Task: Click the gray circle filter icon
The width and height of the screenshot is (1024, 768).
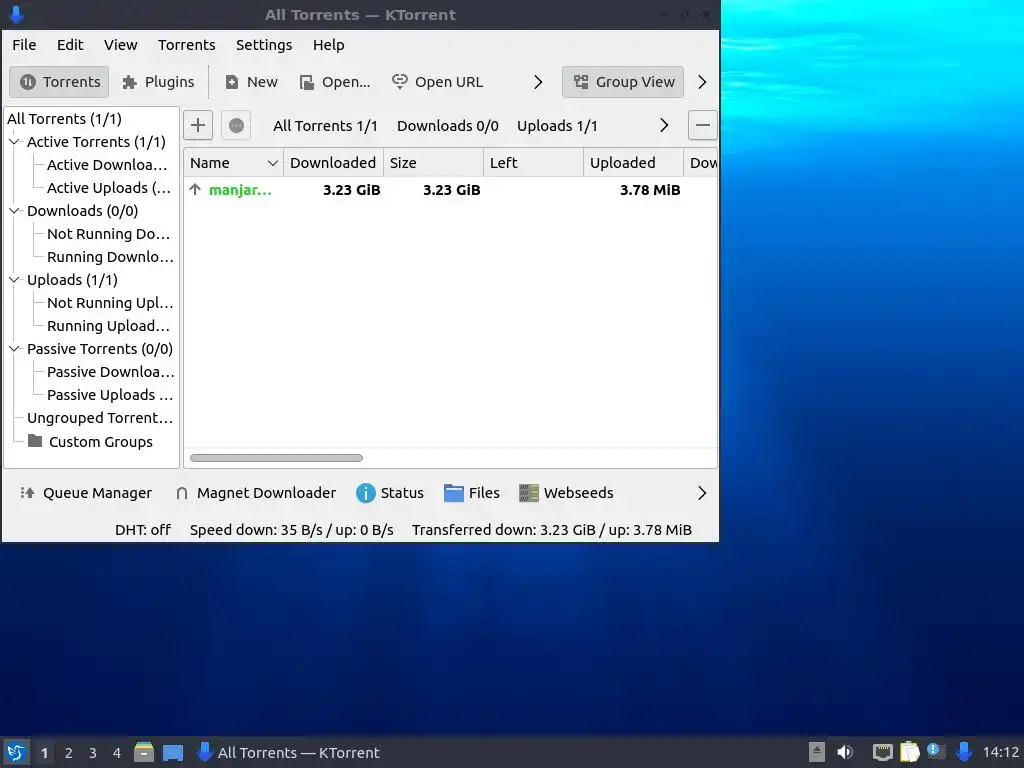Action: click(236, 125)
